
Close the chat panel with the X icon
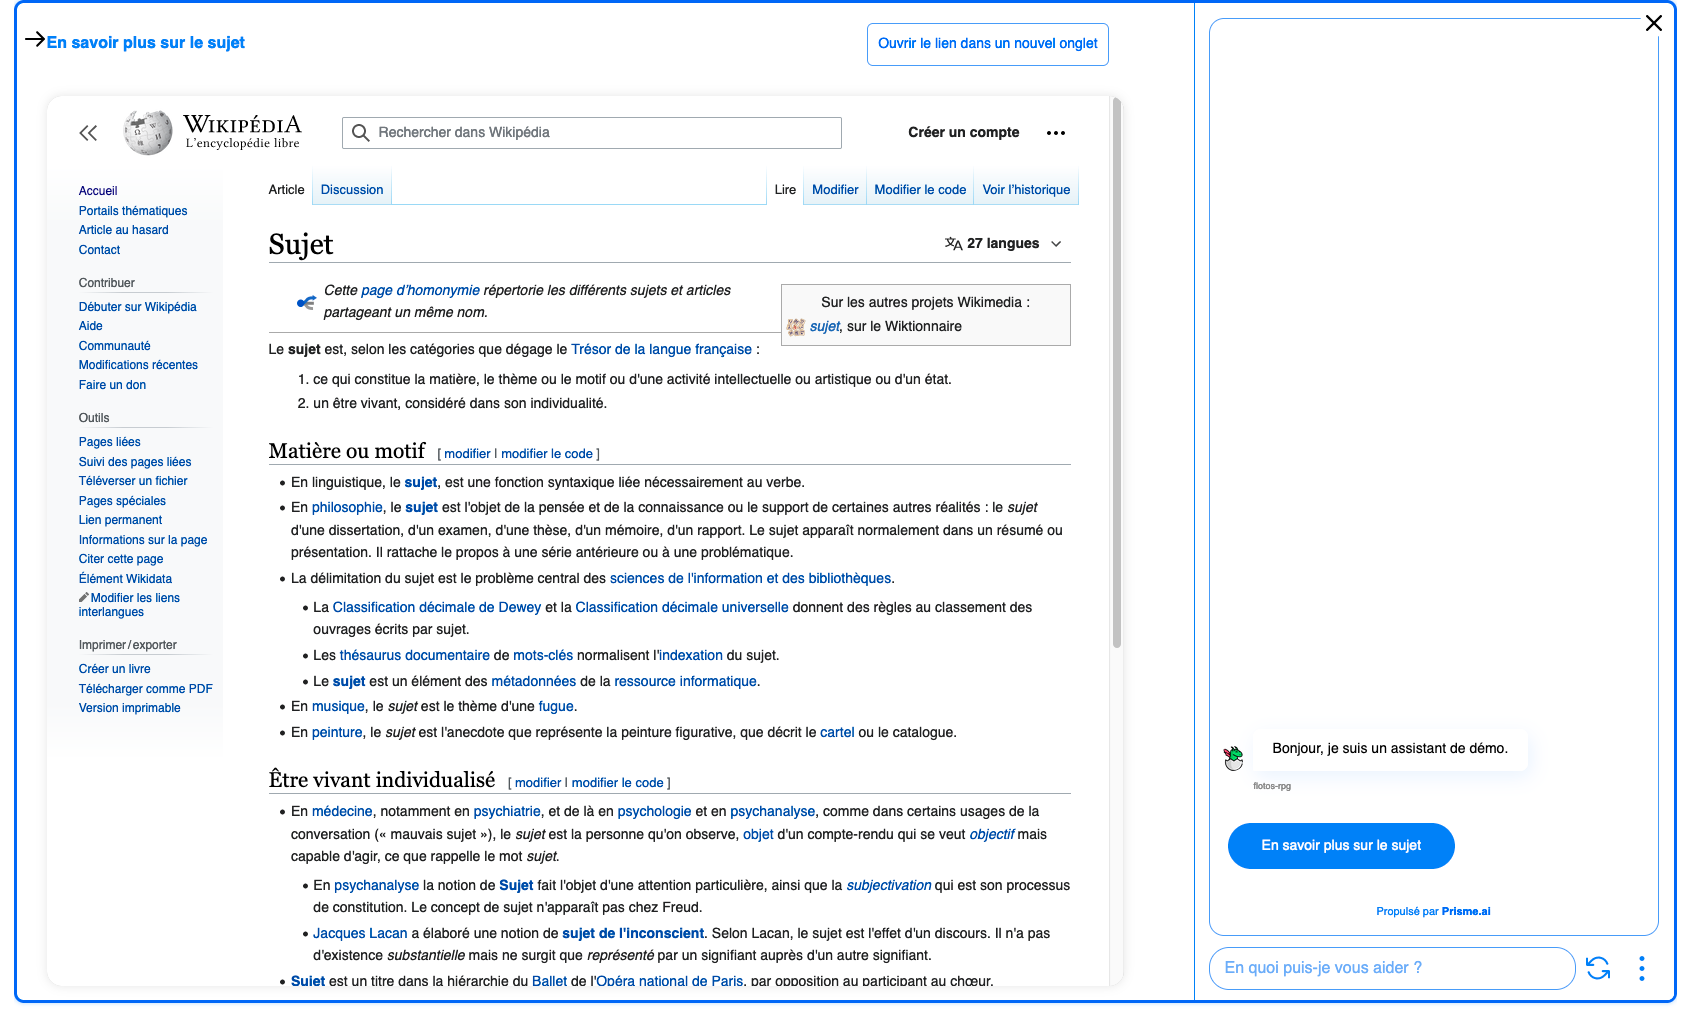(1653, 23)
